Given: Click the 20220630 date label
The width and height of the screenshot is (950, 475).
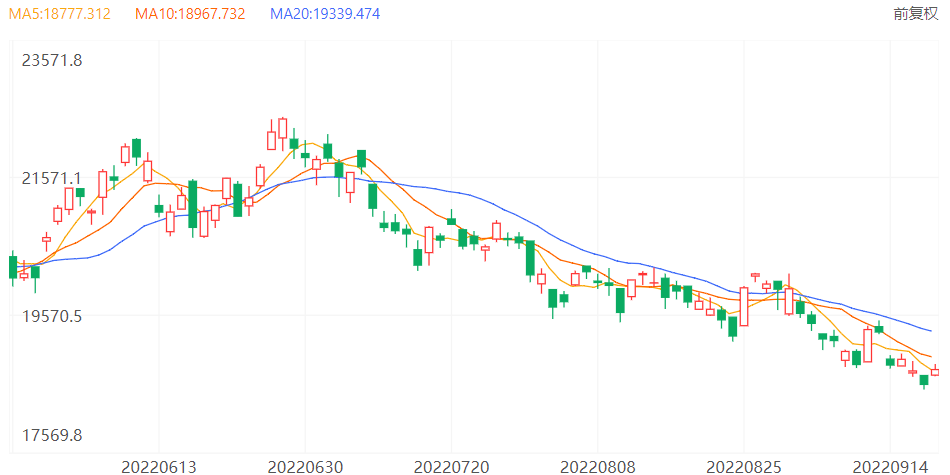Looking at the screenshot, I should pyautogui.click(x=305, y=467).
